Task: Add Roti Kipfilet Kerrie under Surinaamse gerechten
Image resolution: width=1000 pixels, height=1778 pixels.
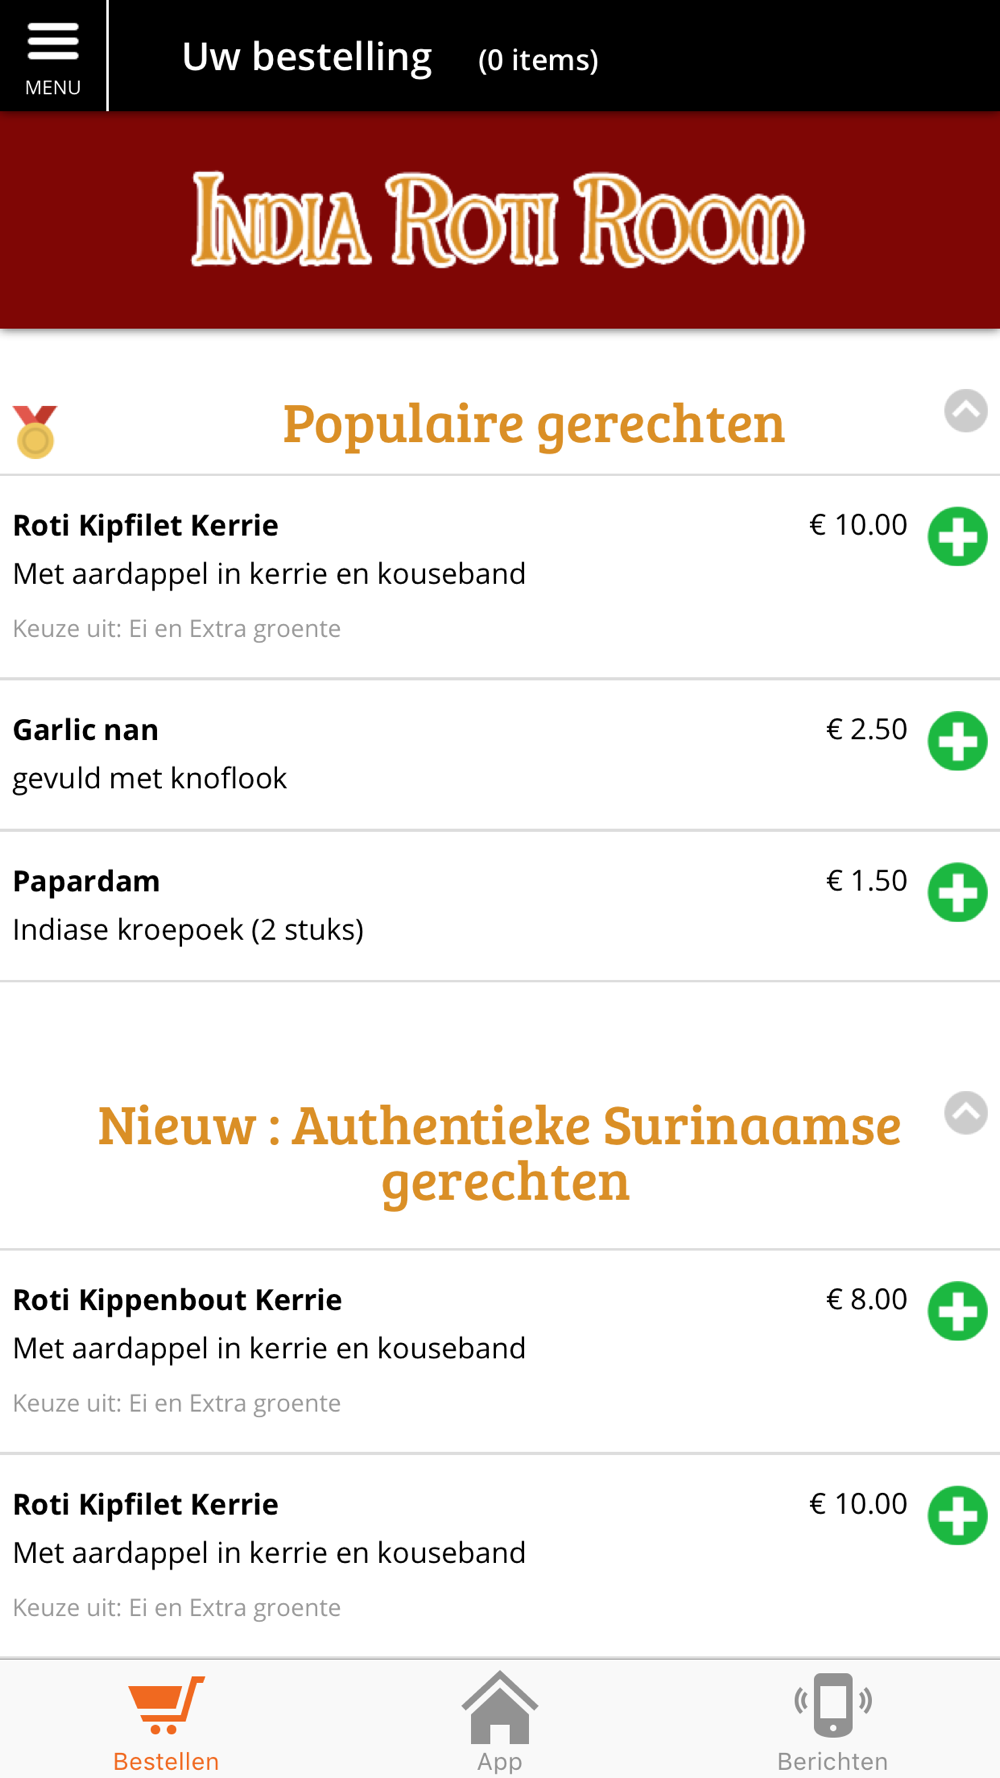Action: pos(957,1516)
